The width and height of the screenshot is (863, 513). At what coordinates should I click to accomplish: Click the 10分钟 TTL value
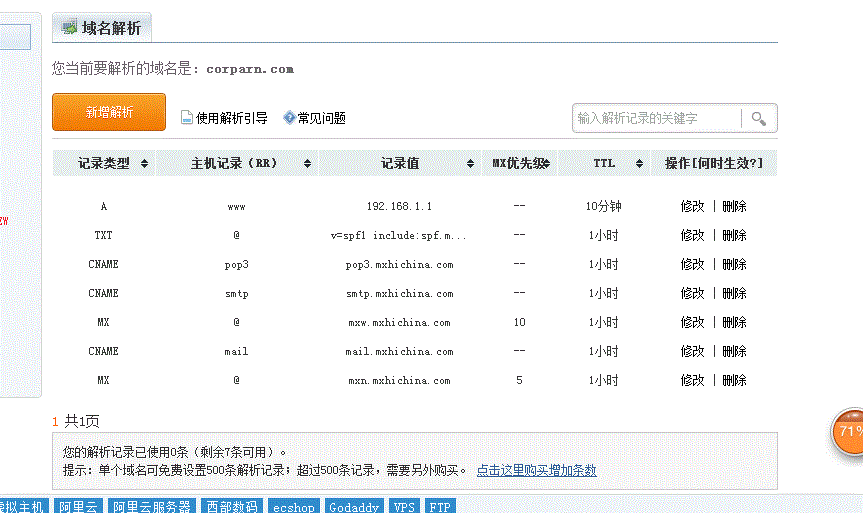[603, 206]
